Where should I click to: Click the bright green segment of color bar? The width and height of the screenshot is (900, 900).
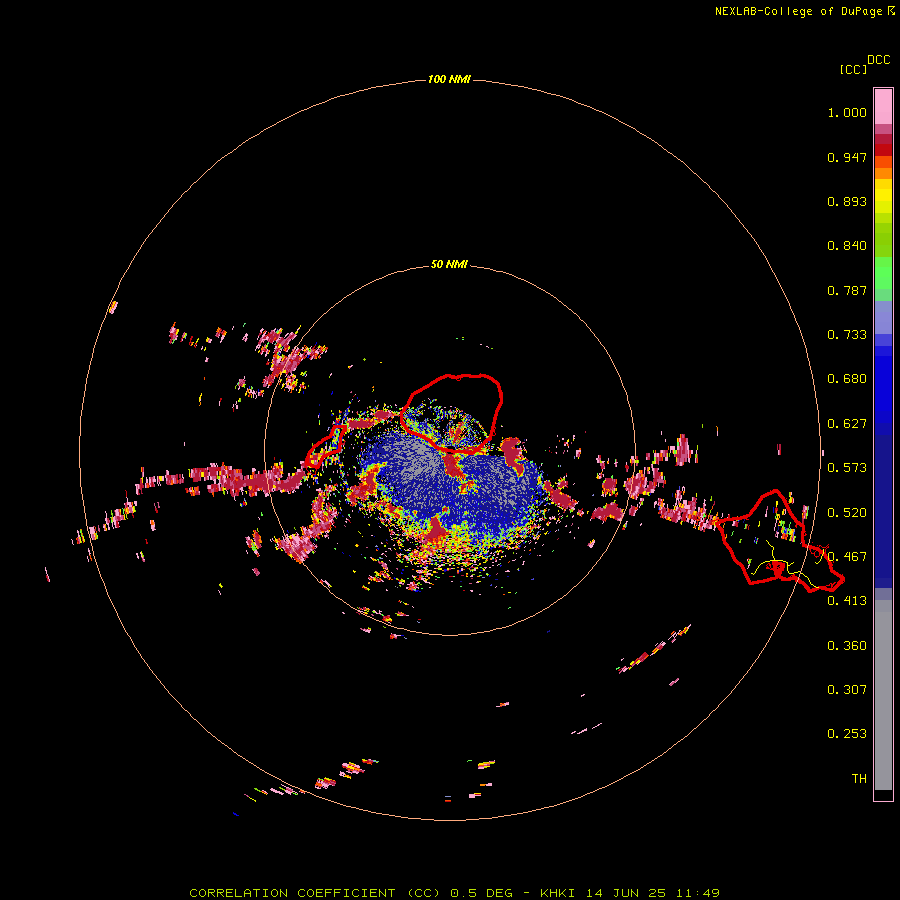click(x=883, y=273)
